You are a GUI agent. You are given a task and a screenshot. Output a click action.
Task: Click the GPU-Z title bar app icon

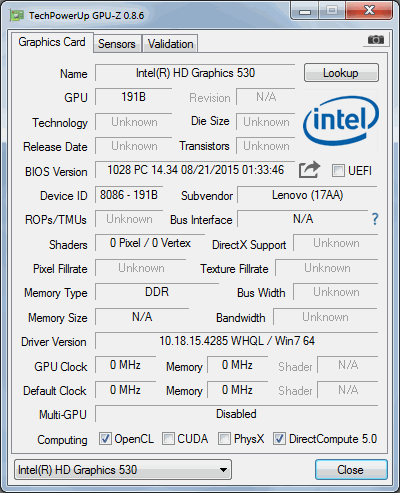pos(17,16)
